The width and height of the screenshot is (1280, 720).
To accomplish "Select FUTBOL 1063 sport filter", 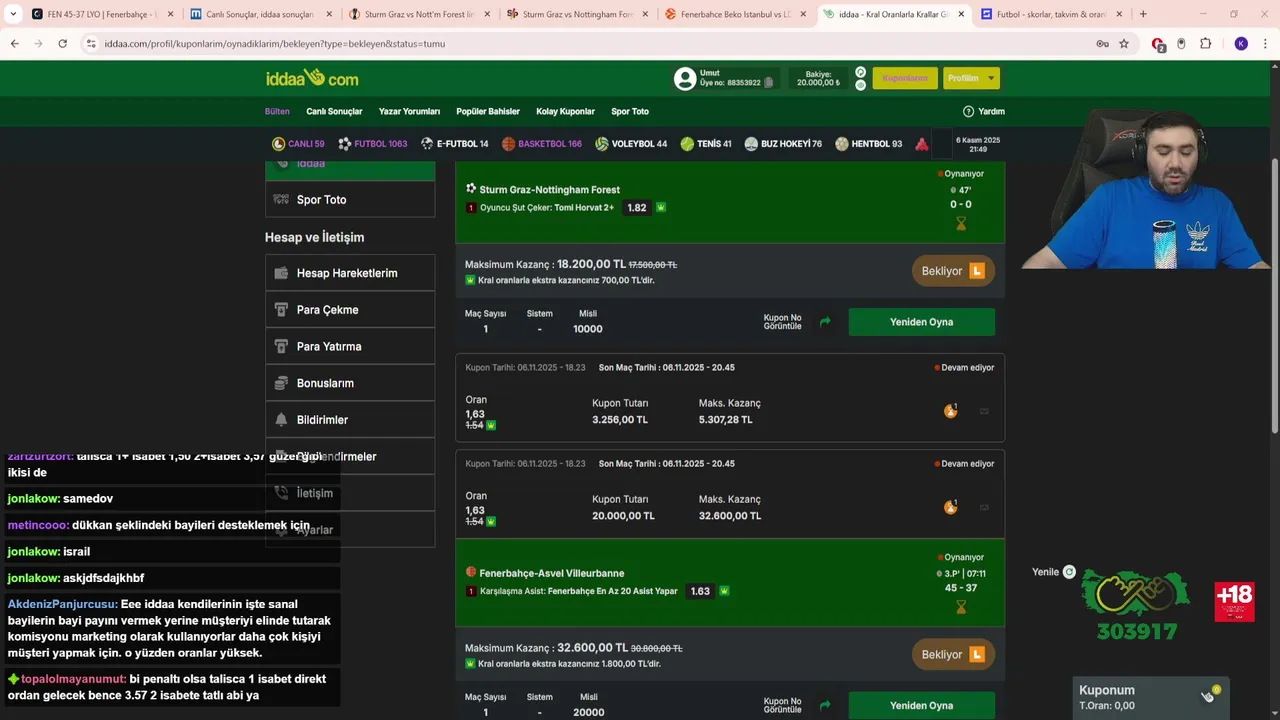I will (x=373, y=144).
